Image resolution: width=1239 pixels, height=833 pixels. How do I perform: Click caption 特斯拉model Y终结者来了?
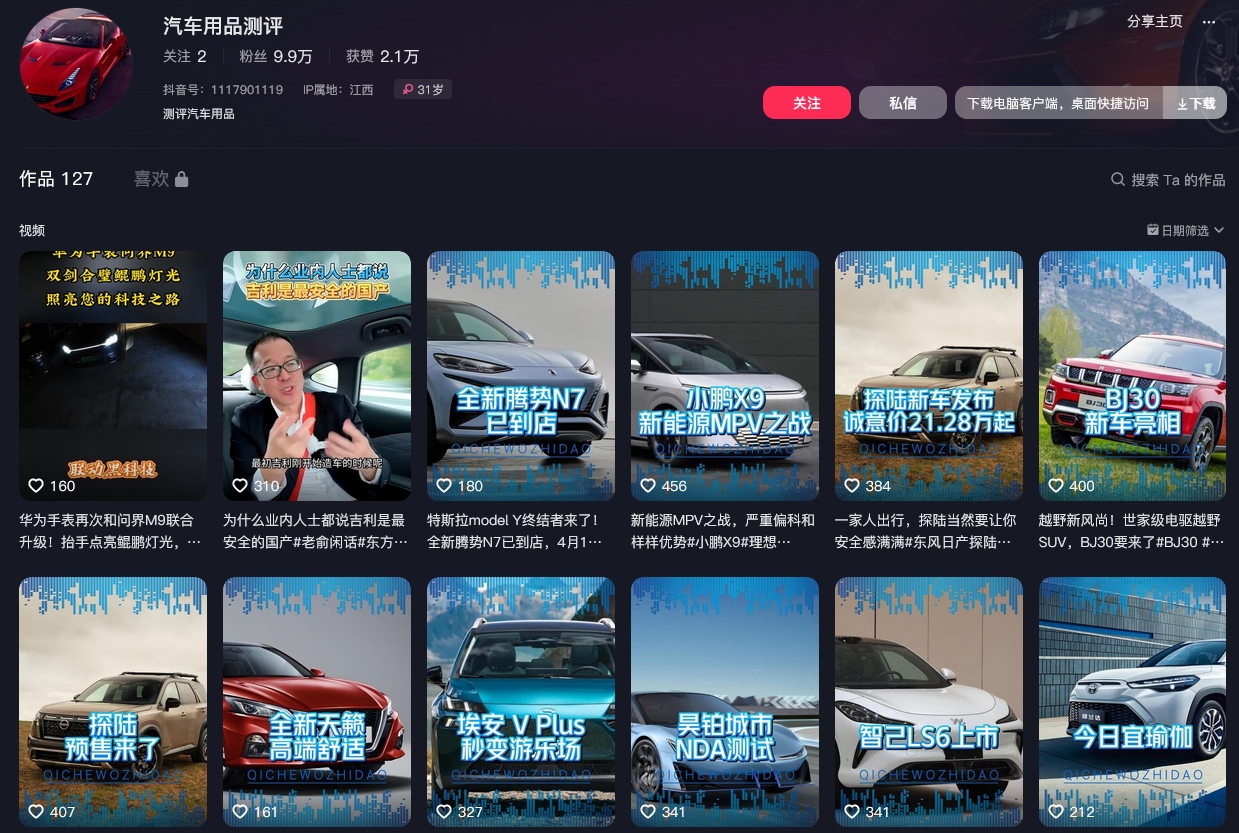(515, 531)
